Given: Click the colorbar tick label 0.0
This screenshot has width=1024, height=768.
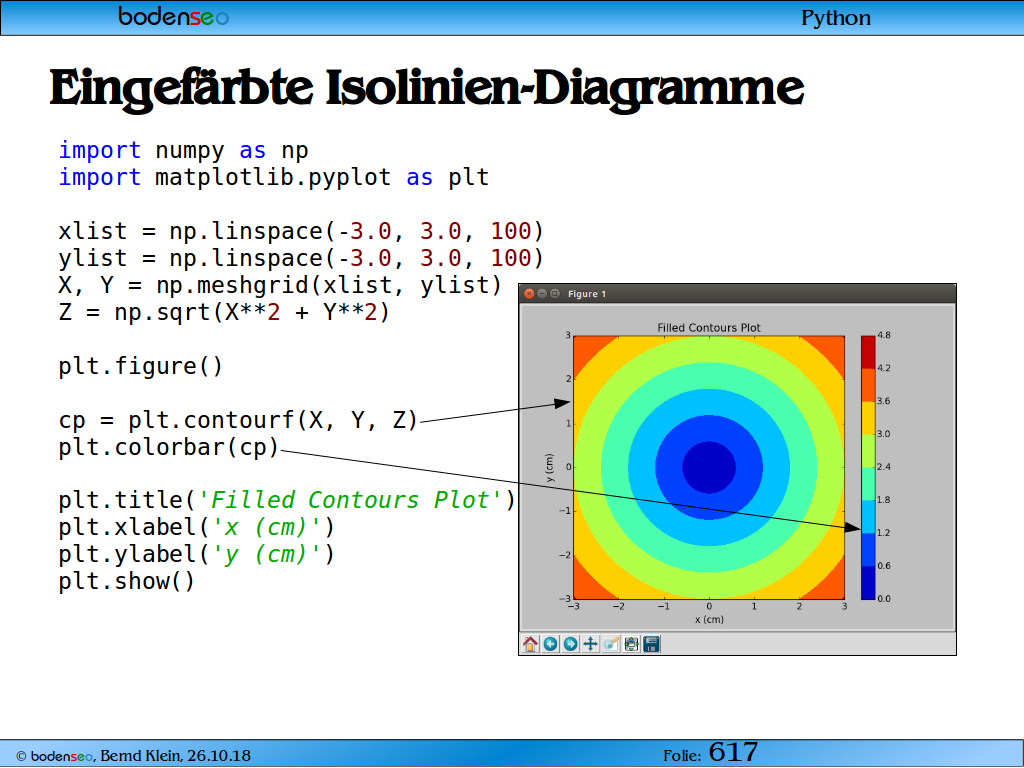Looking at the screenshot, I should tap(884, 598).
